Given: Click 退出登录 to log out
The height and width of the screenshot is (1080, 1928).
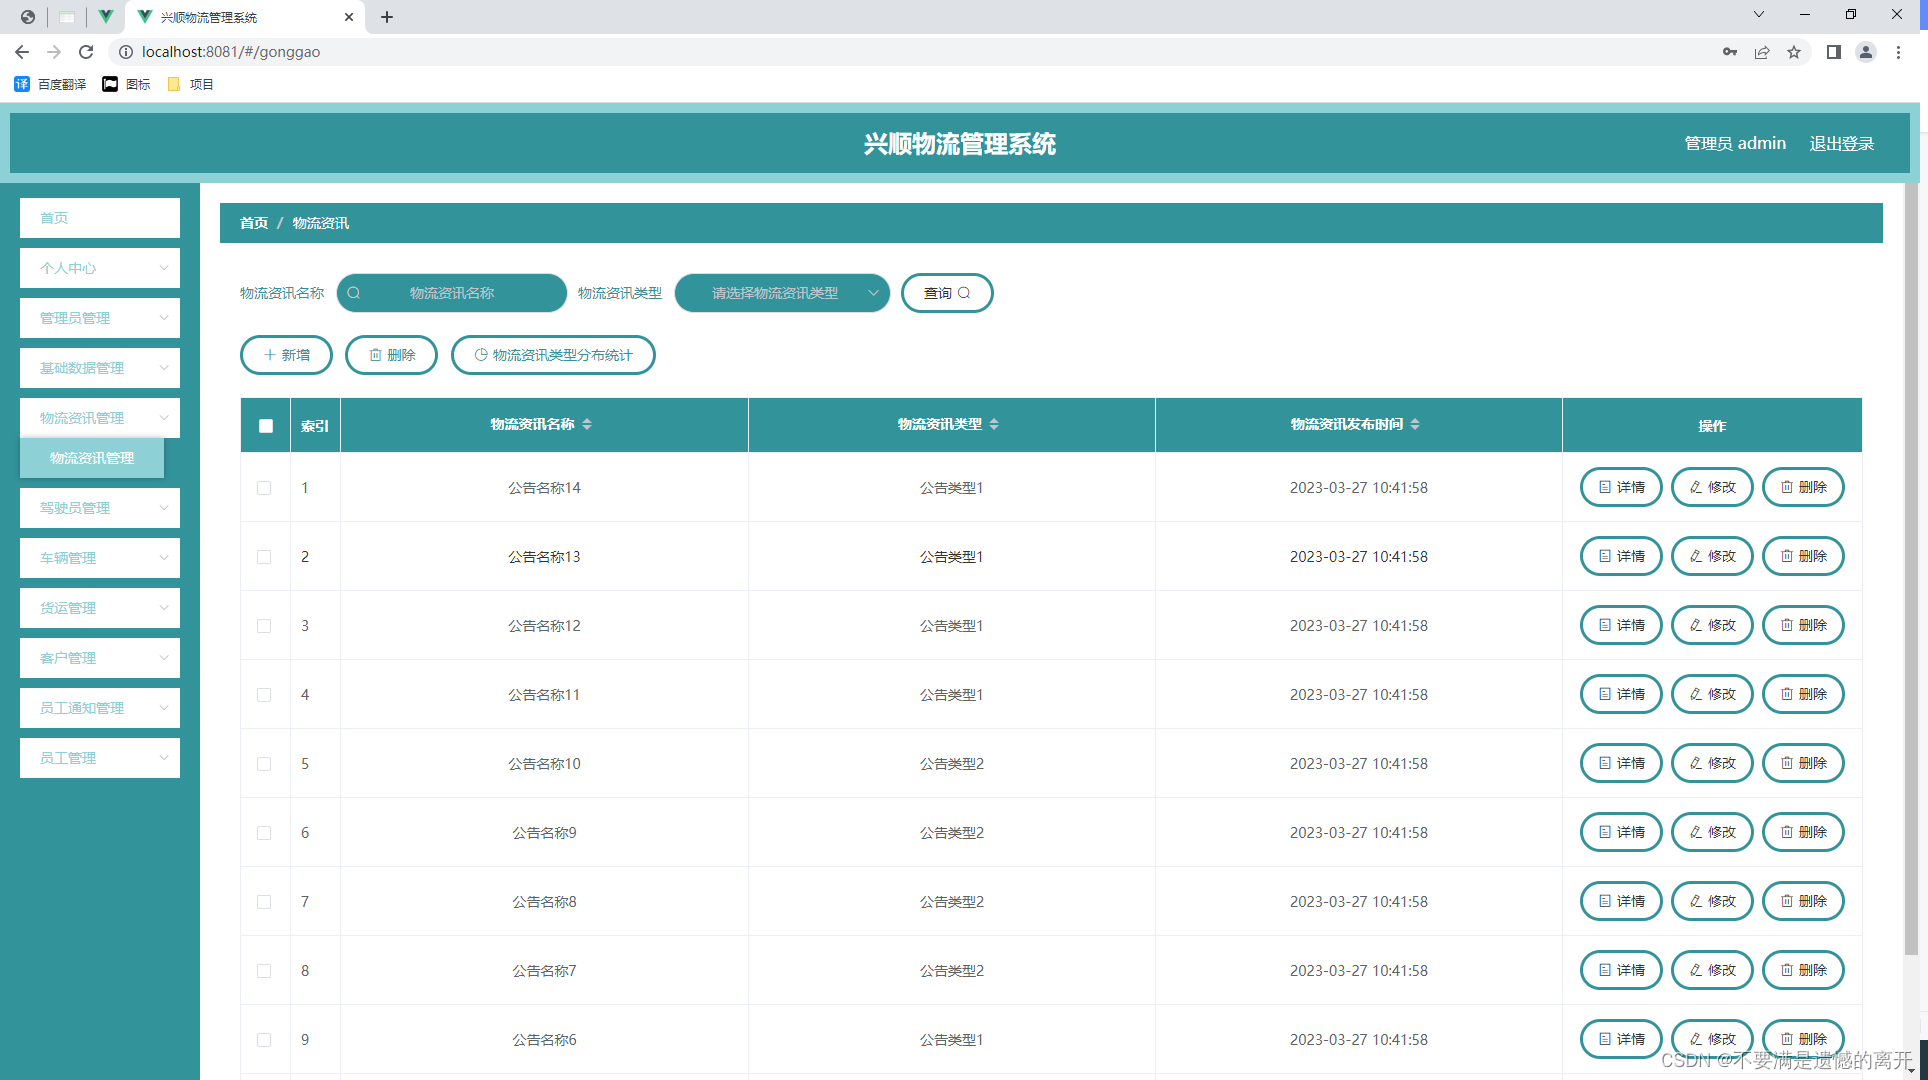Looking at the screenshot, I should coord(1841,143).
